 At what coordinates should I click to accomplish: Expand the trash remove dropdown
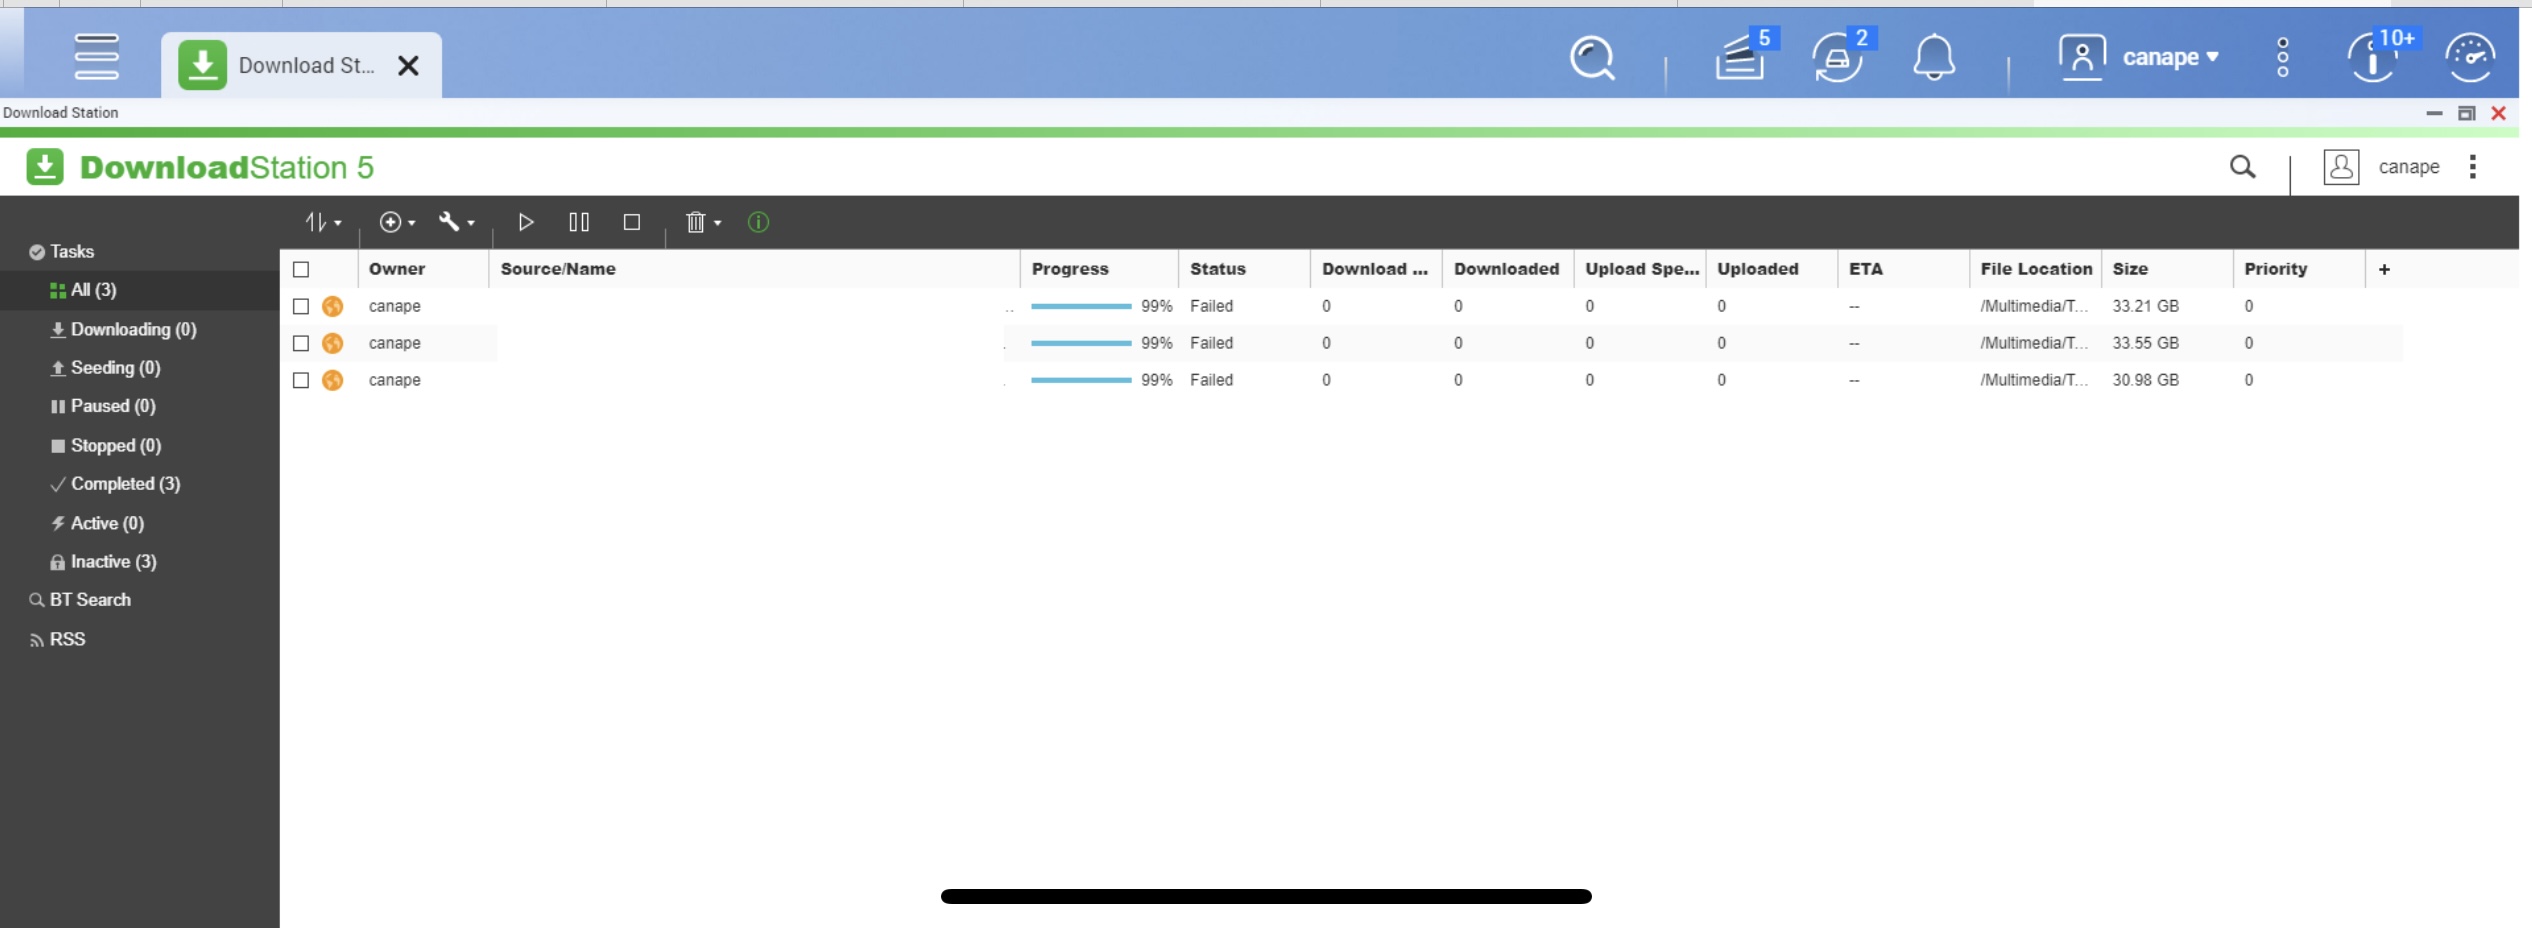point(703,222)
